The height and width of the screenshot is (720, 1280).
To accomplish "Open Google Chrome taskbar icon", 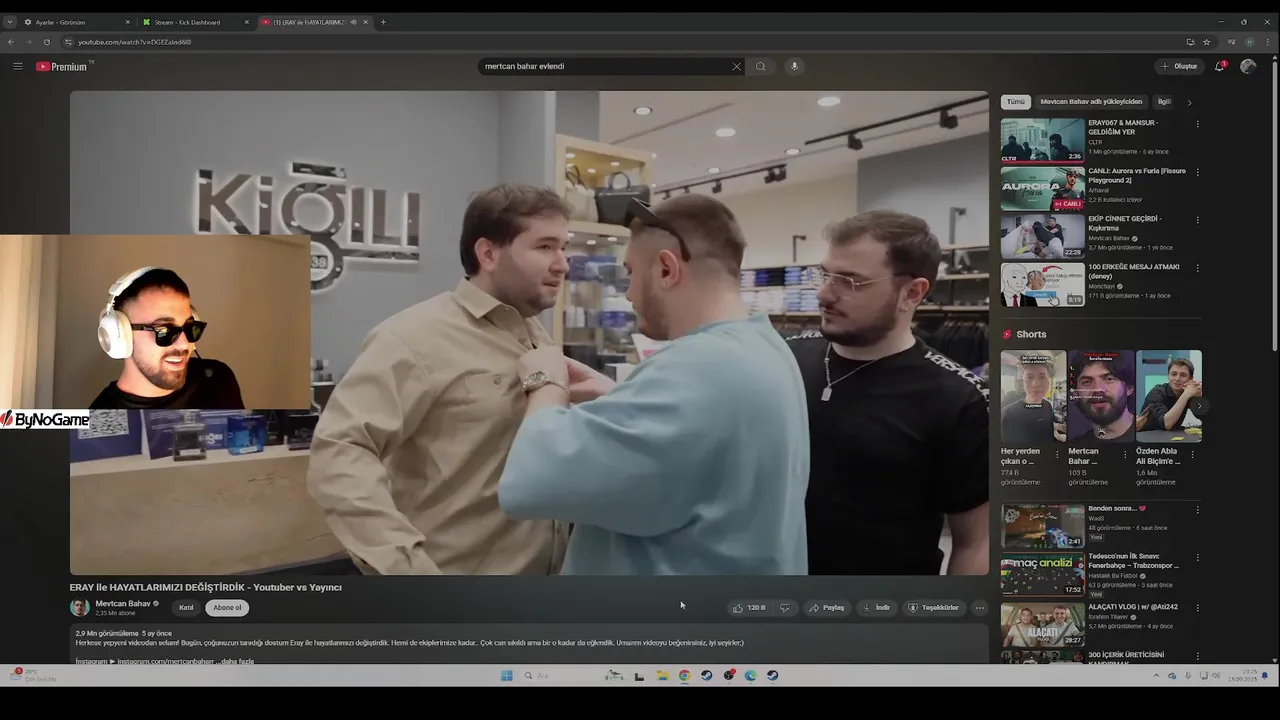I will click(x=684, y=676).
